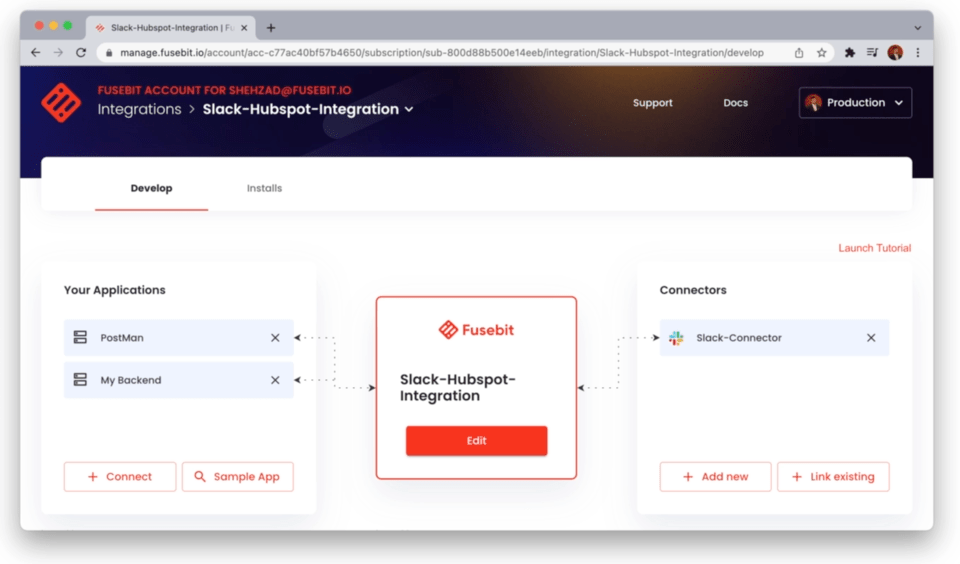
Task: Click the PostMan server icon
Action: tap(80, 337)
